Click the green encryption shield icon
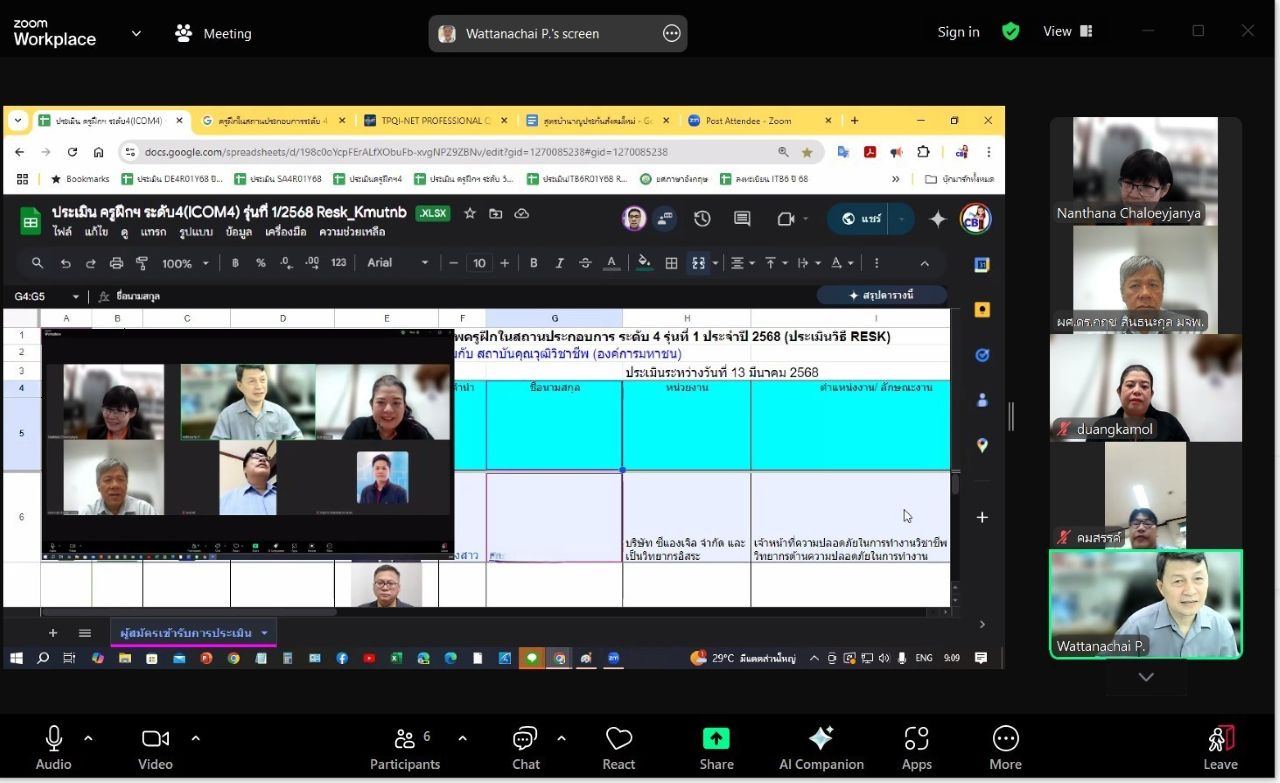Screen dimensions: 1280x783 pos(1011,31)
